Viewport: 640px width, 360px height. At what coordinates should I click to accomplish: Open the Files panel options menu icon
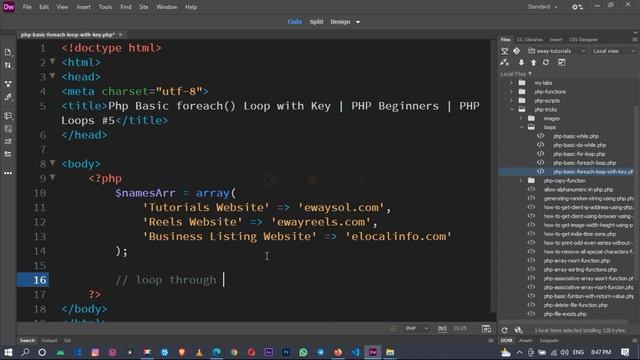click(634, 40)
